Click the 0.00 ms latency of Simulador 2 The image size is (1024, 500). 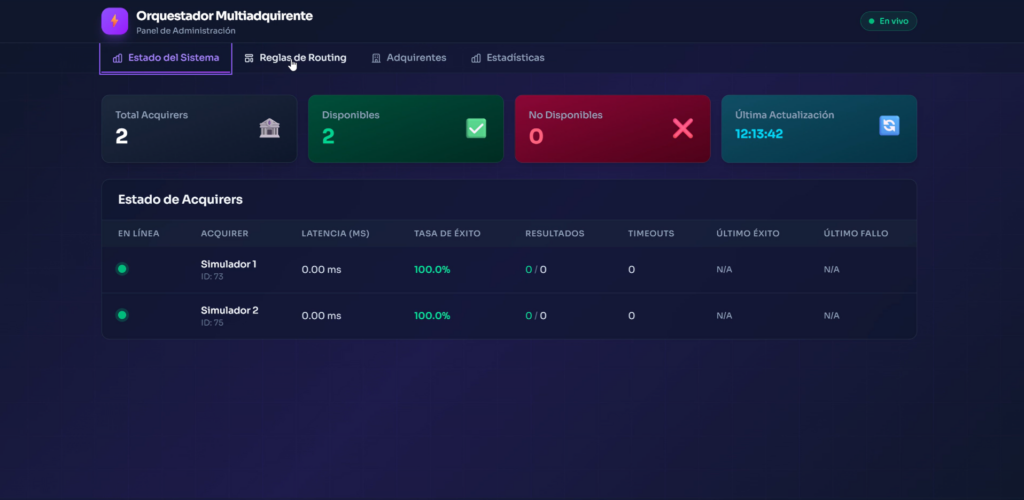(321, 316)
